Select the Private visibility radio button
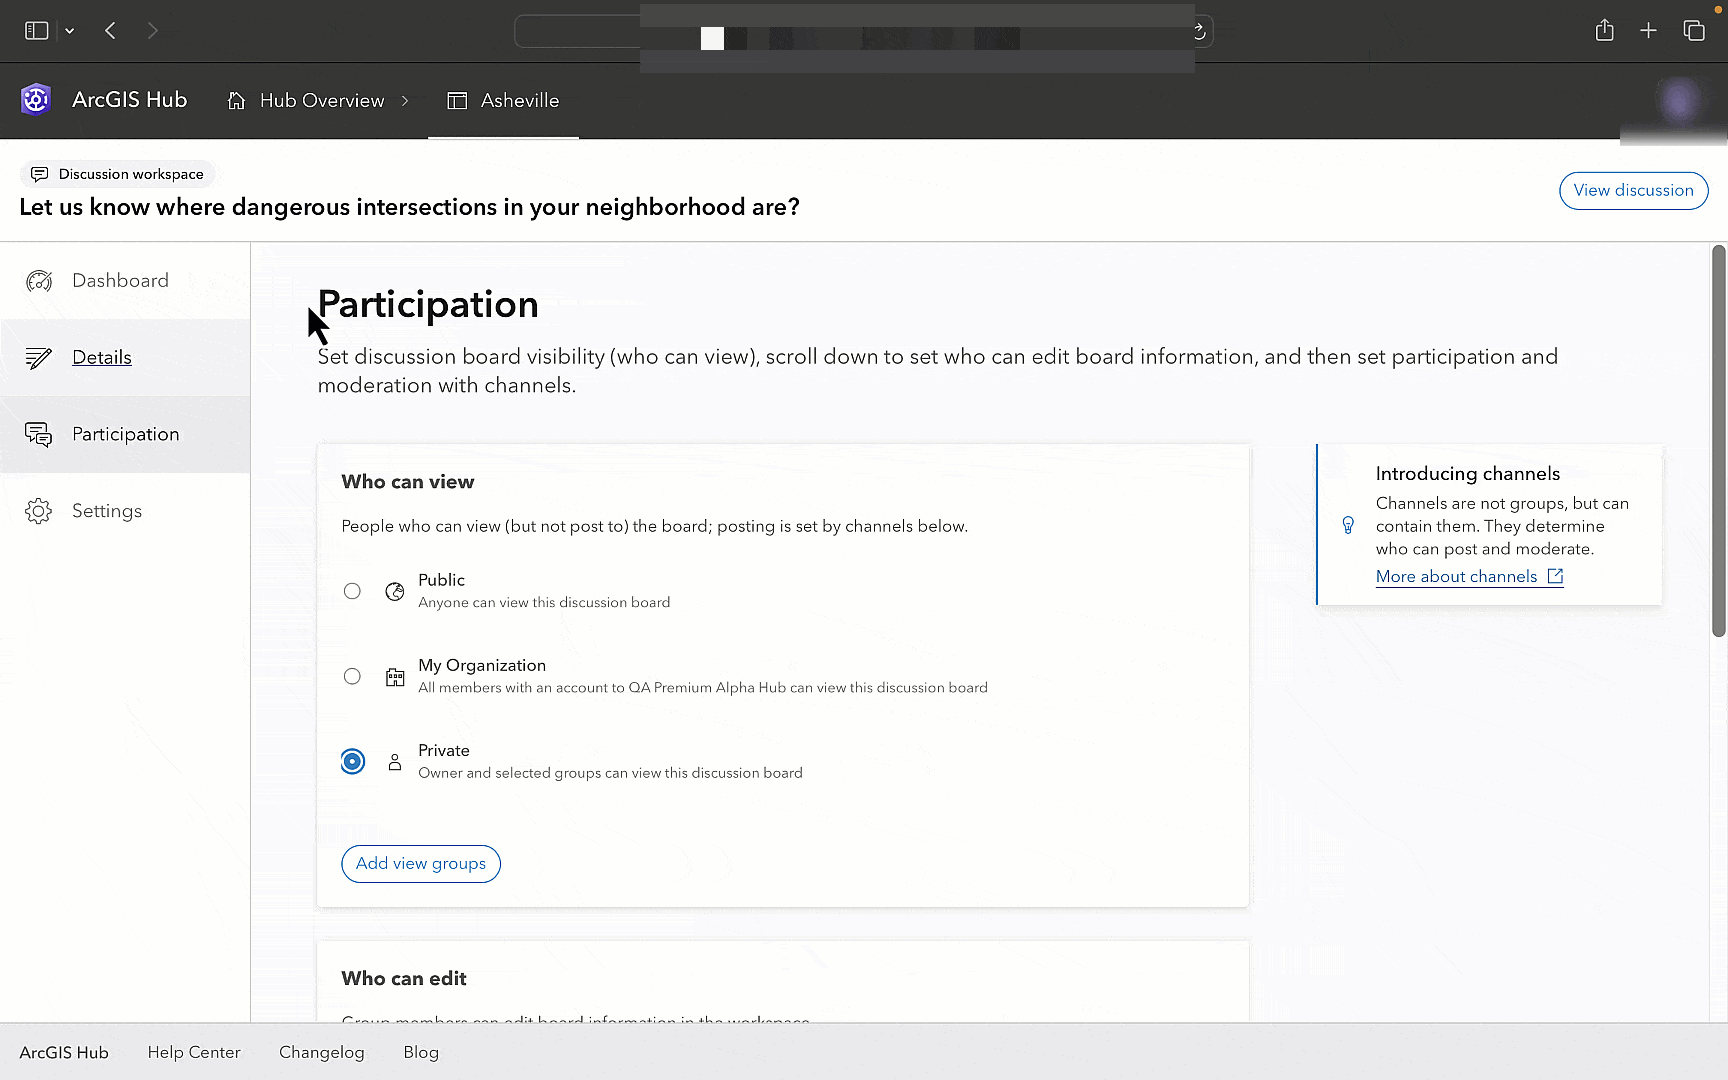 point(352,762)
